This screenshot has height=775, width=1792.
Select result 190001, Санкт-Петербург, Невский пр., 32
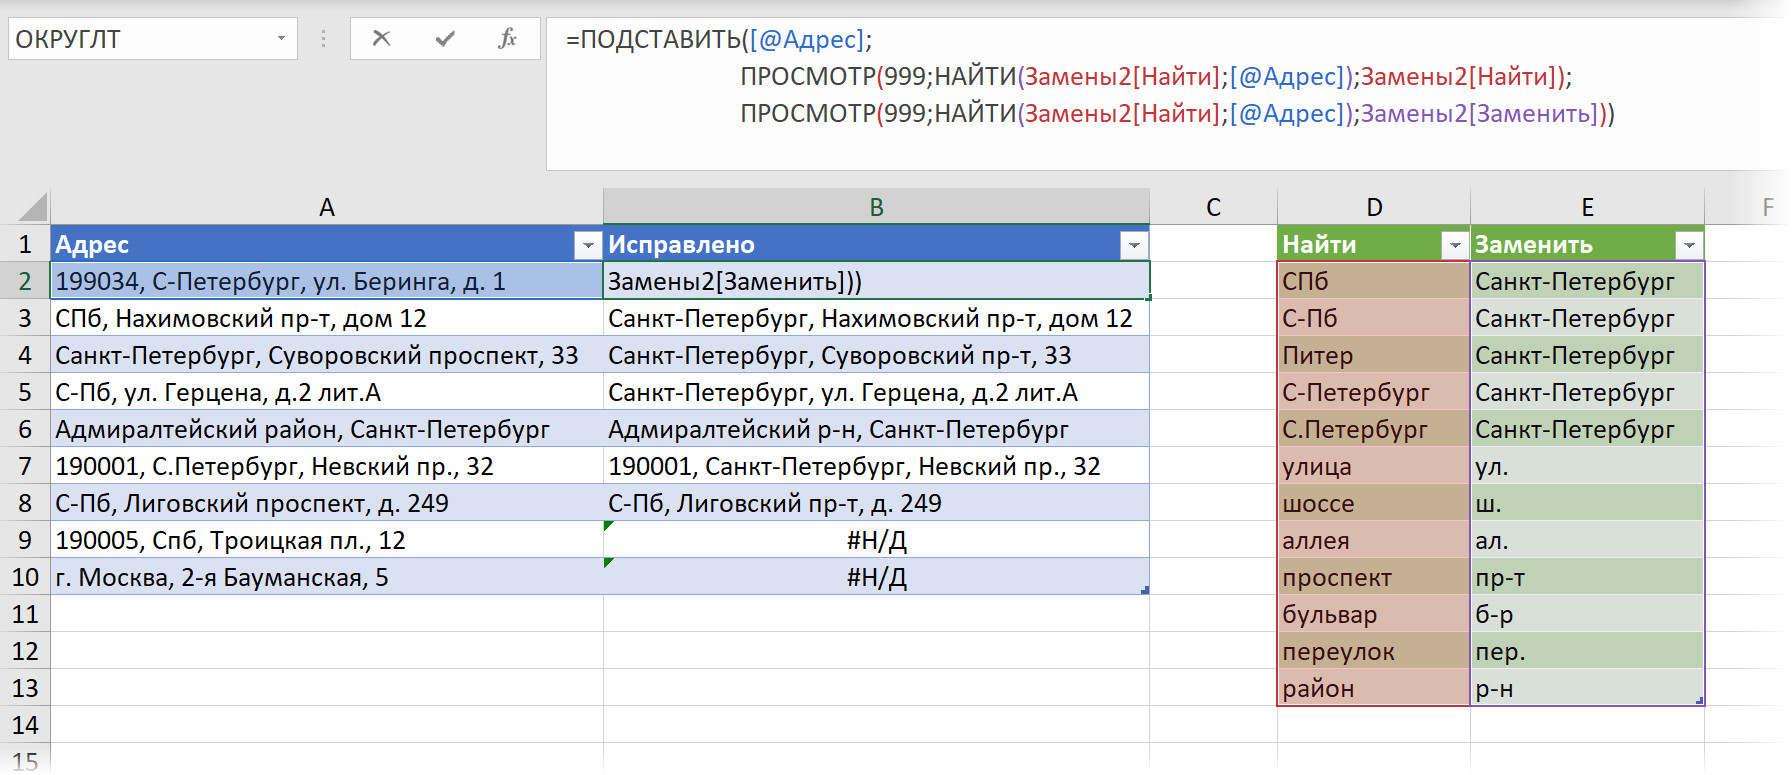coord(876,466)
